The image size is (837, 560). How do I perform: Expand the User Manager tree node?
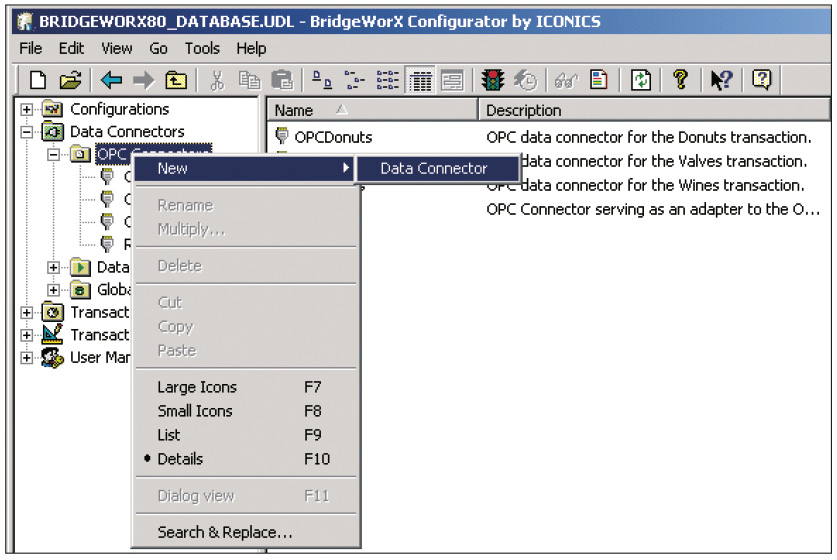click(x=26, y=358)
